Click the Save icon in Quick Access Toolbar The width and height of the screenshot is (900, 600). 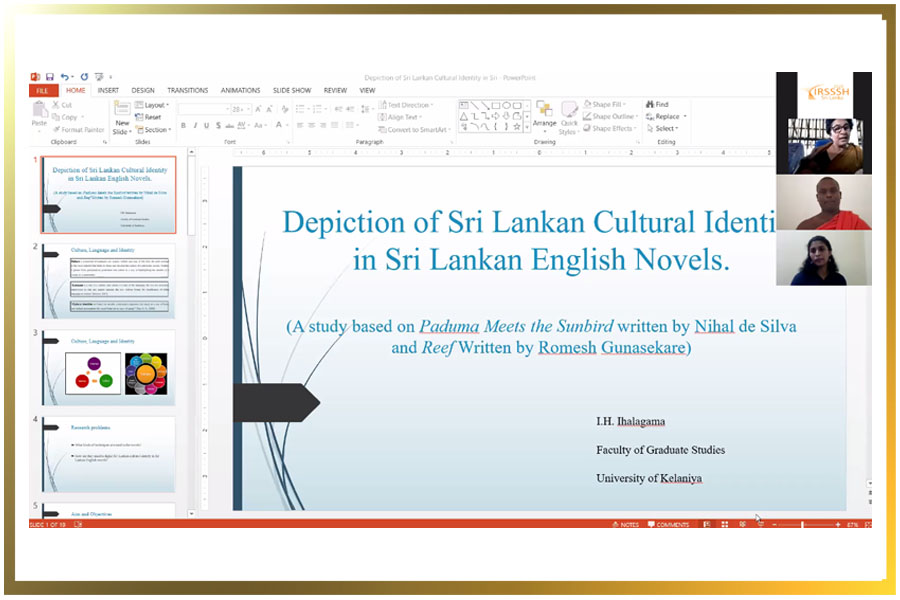pyautogui.click(x=50, y=77)
